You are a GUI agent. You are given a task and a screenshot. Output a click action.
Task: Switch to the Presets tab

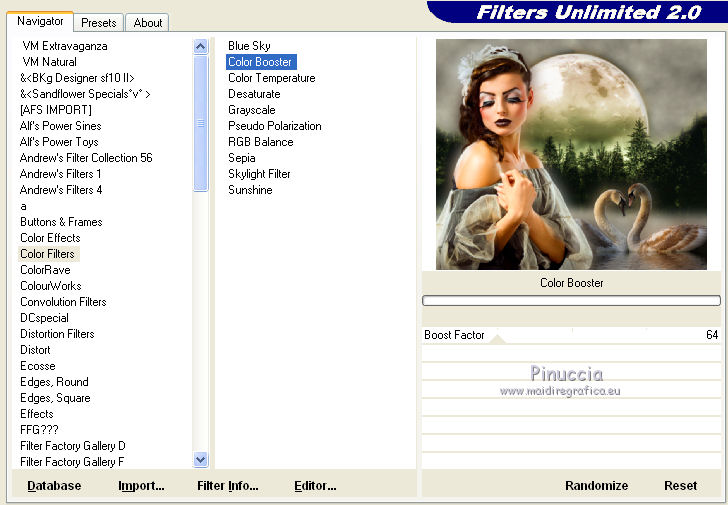click(x=98, y=23)
